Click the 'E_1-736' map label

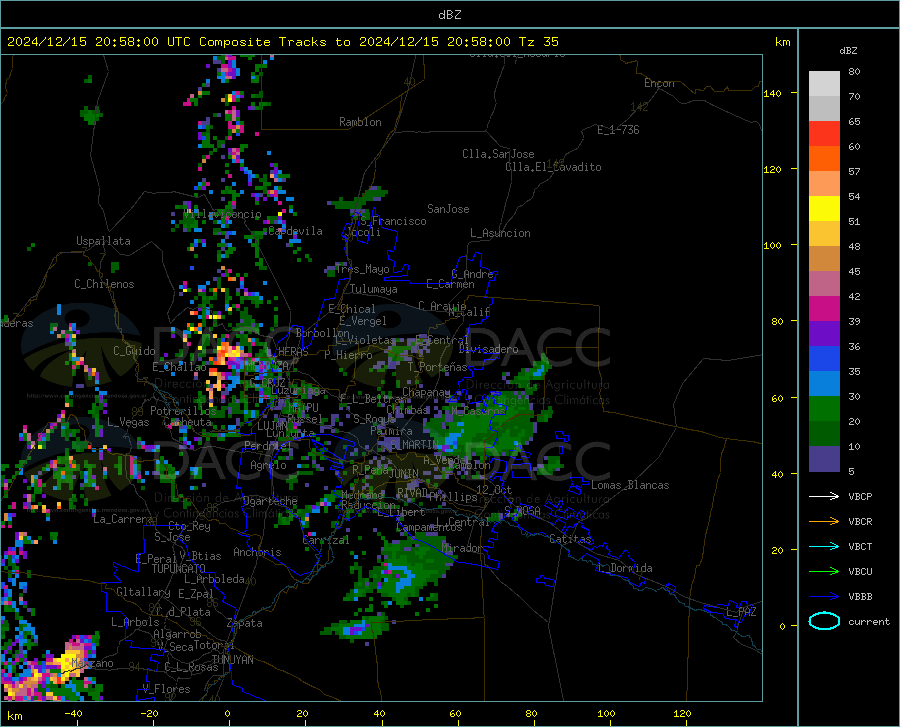(x=618, y=130)
